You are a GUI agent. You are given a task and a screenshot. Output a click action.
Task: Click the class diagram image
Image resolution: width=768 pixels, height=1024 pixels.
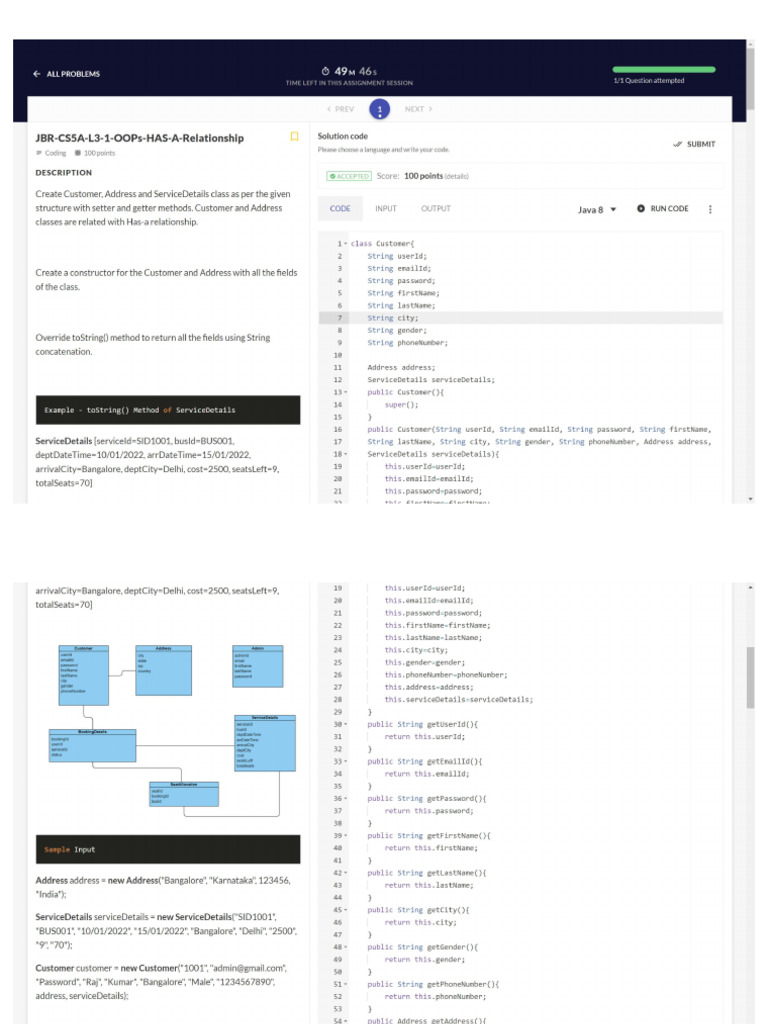pos(172,730)
